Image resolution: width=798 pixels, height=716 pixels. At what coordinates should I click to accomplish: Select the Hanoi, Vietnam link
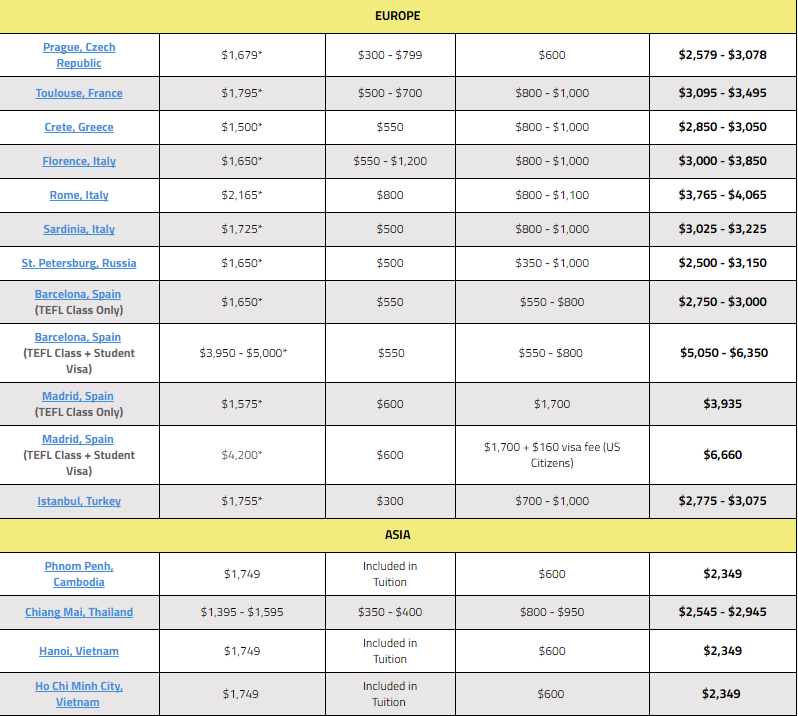click(x=79, y=651)
